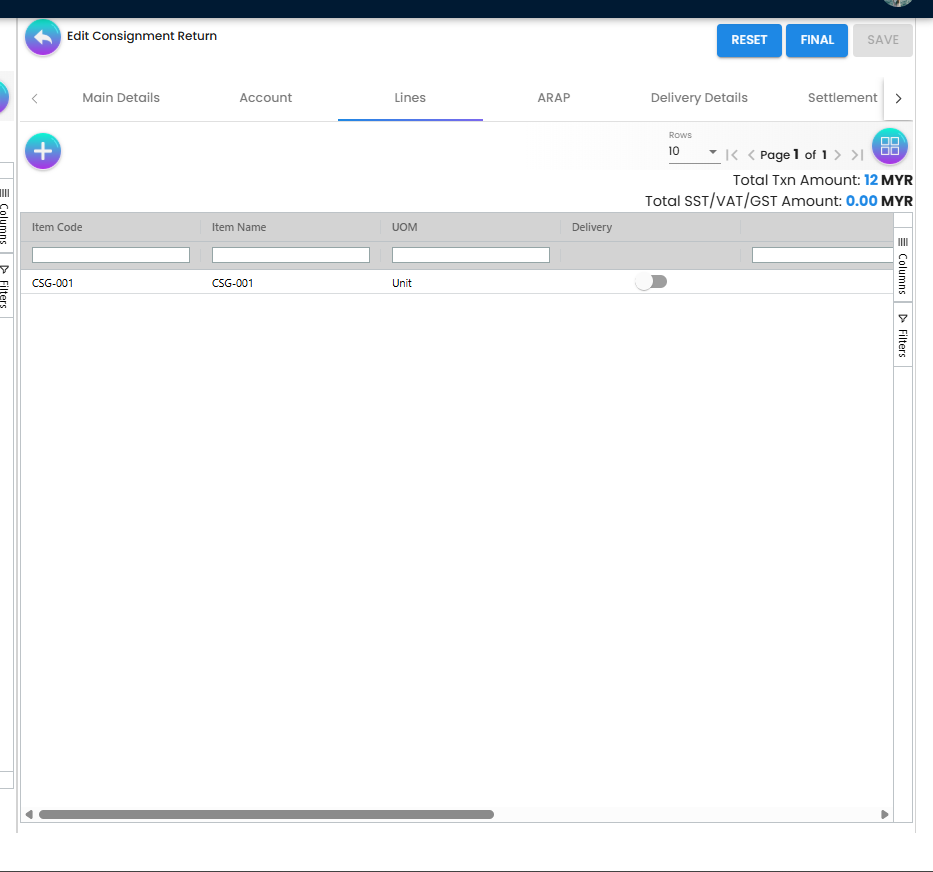Click the right chevron to reveal more tabs
The height and width of the screenshot is (872, 933).
[x=898, y=98]
